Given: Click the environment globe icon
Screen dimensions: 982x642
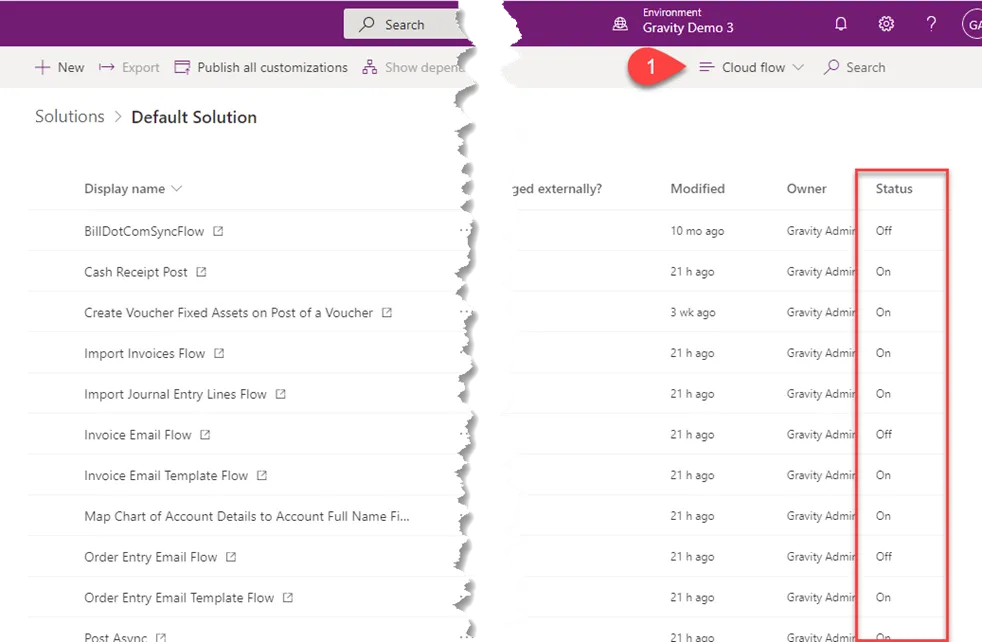Looking at the screenshot, I should click(620, 24).
